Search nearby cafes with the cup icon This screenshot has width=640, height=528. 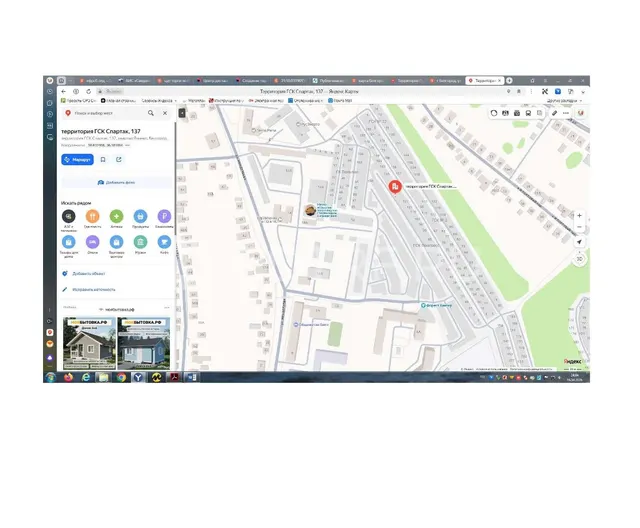click(x=164, y=242)
